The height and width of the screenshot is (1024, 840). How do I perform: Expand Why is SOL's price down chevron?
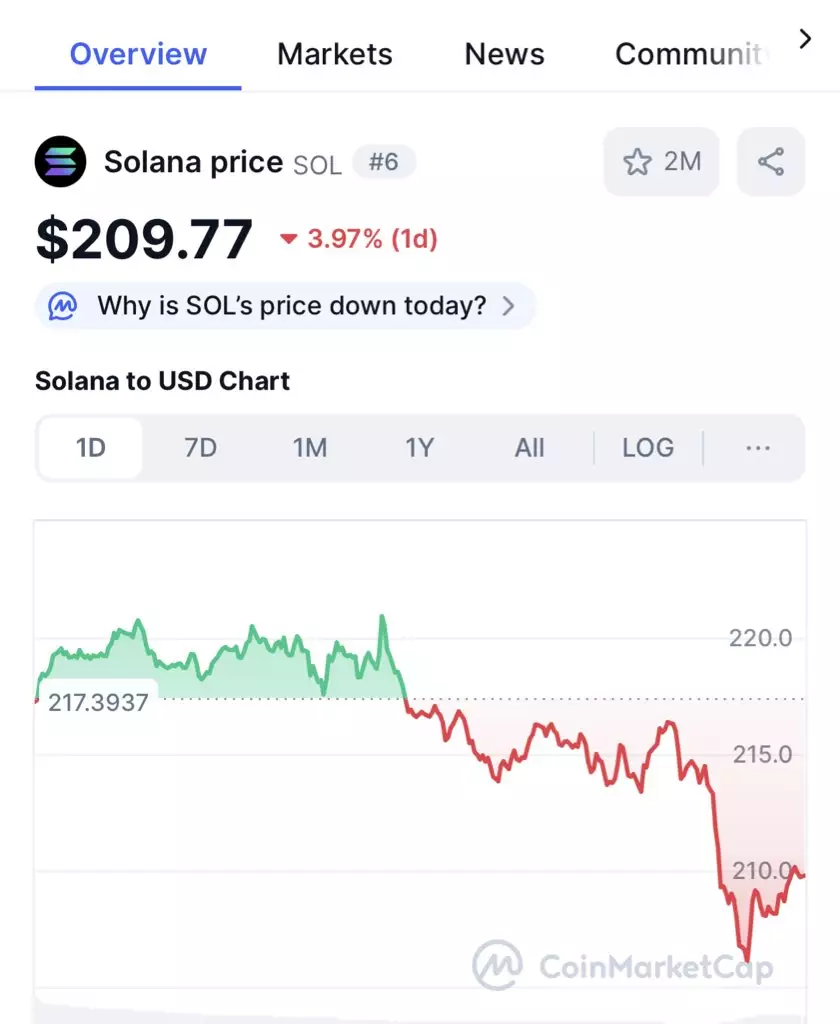pyautogui.click(x=508, y=306)
